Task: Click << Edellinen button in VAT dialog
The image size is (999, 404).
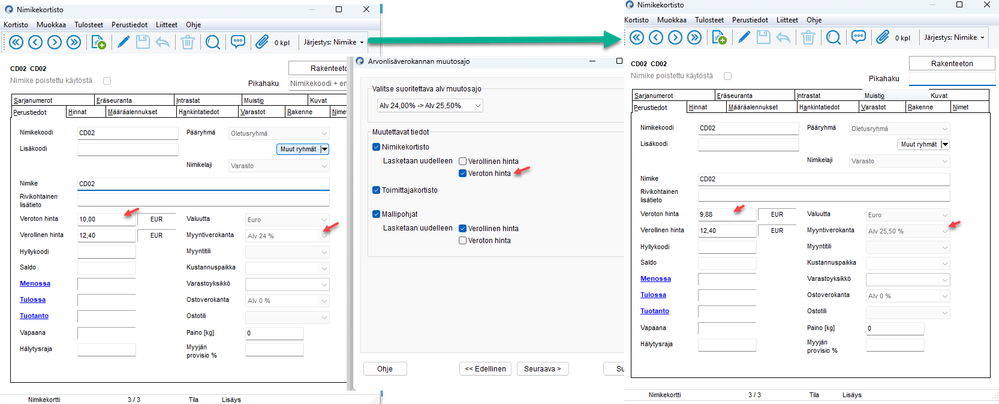Action: coord(485,368)
